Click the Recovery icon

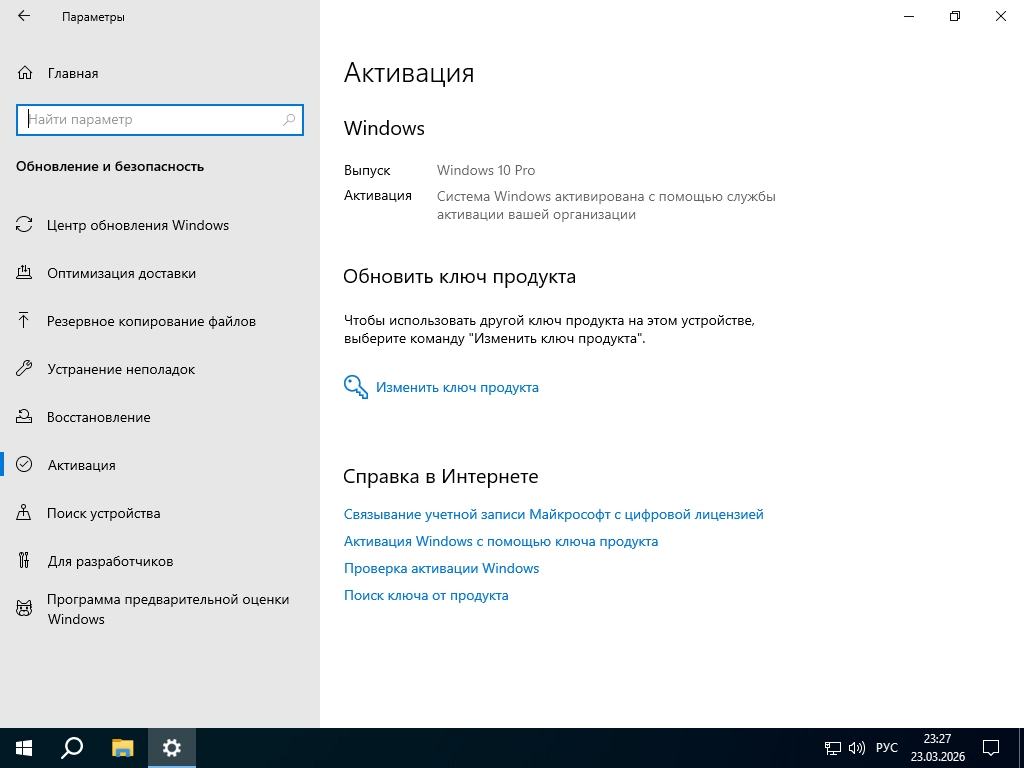pos(24,416)
